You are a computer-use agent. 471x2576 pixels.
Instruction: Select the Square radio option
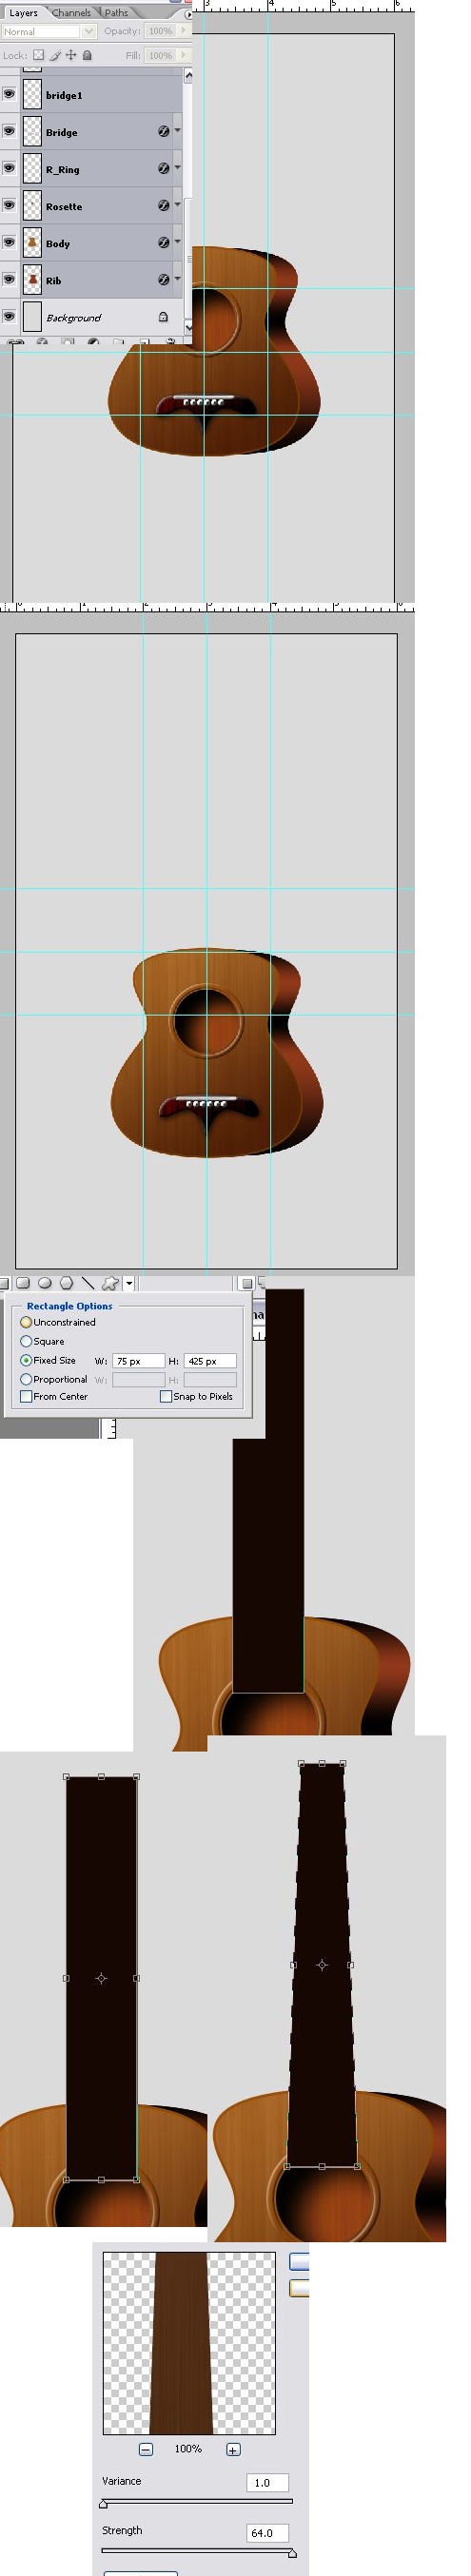(26, 1341)
